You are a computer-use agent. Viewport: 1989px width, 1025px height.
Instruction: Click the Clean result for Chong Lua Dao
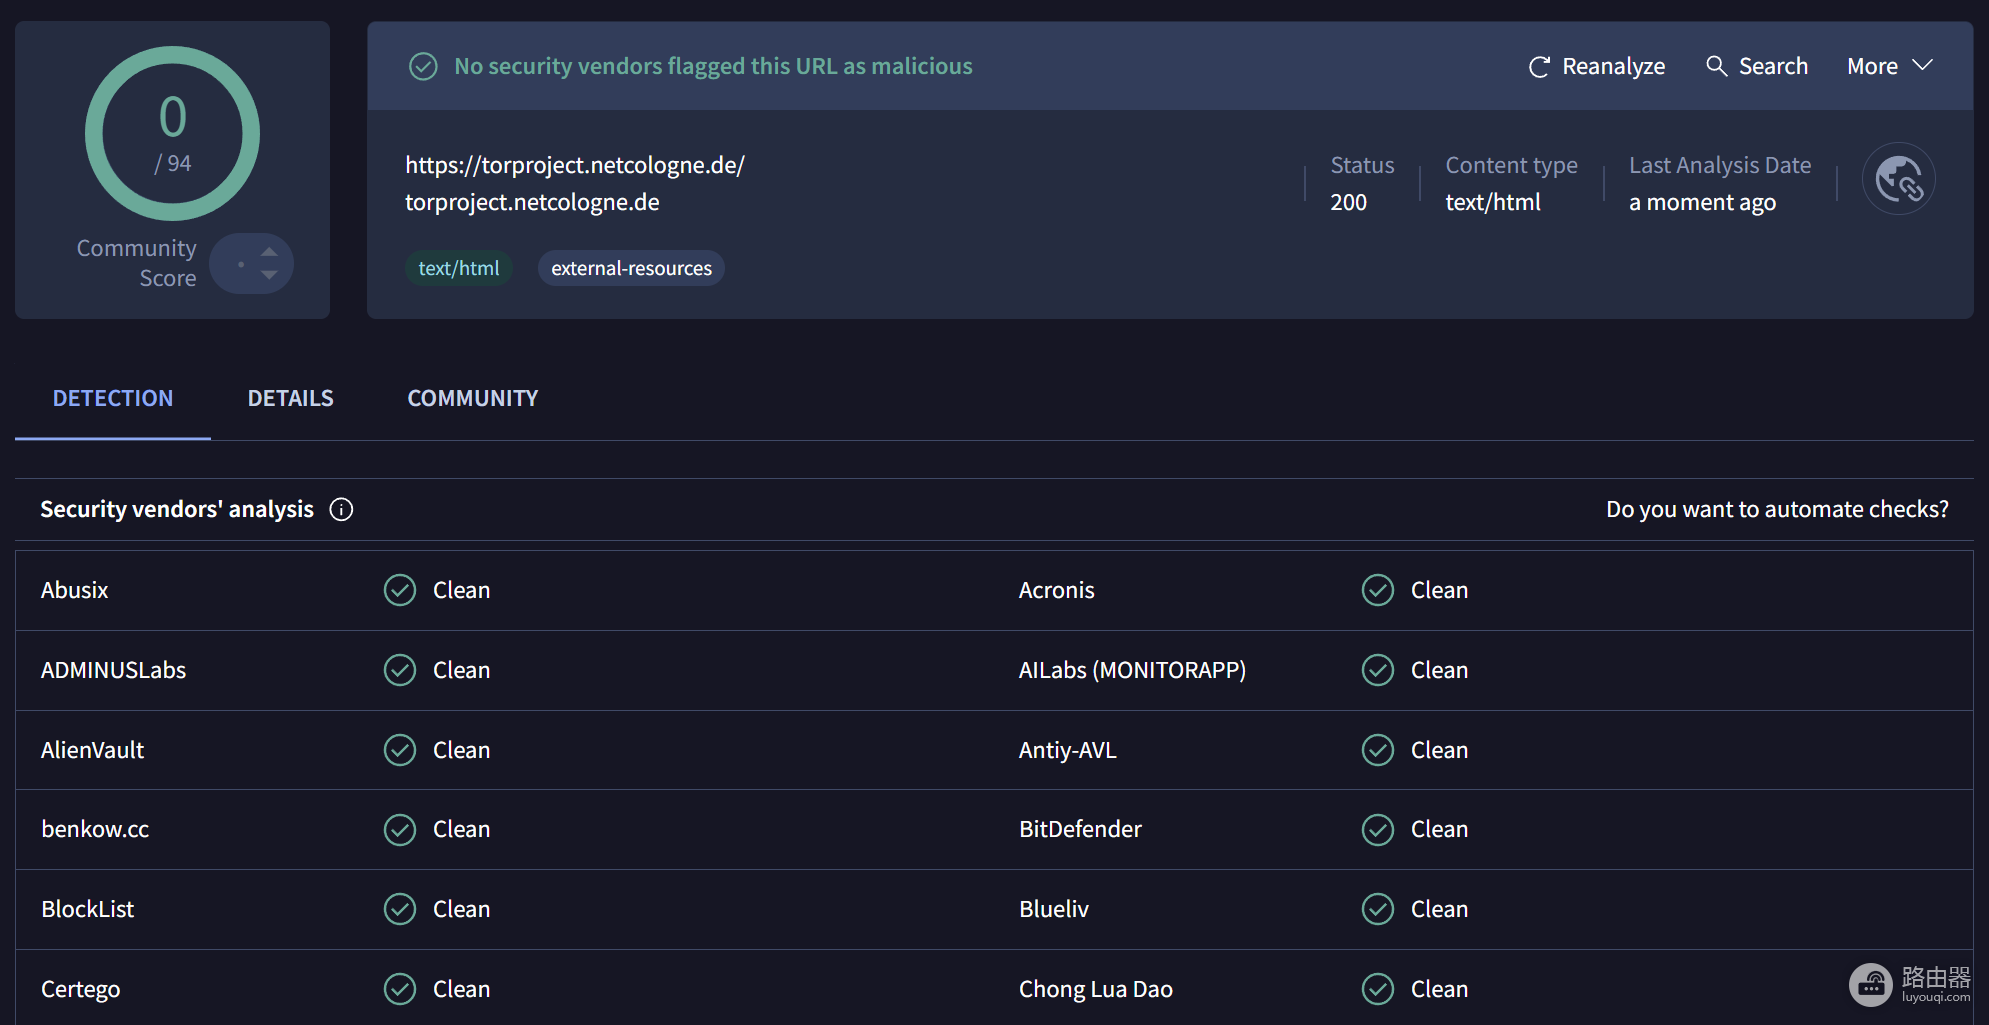1439,989
